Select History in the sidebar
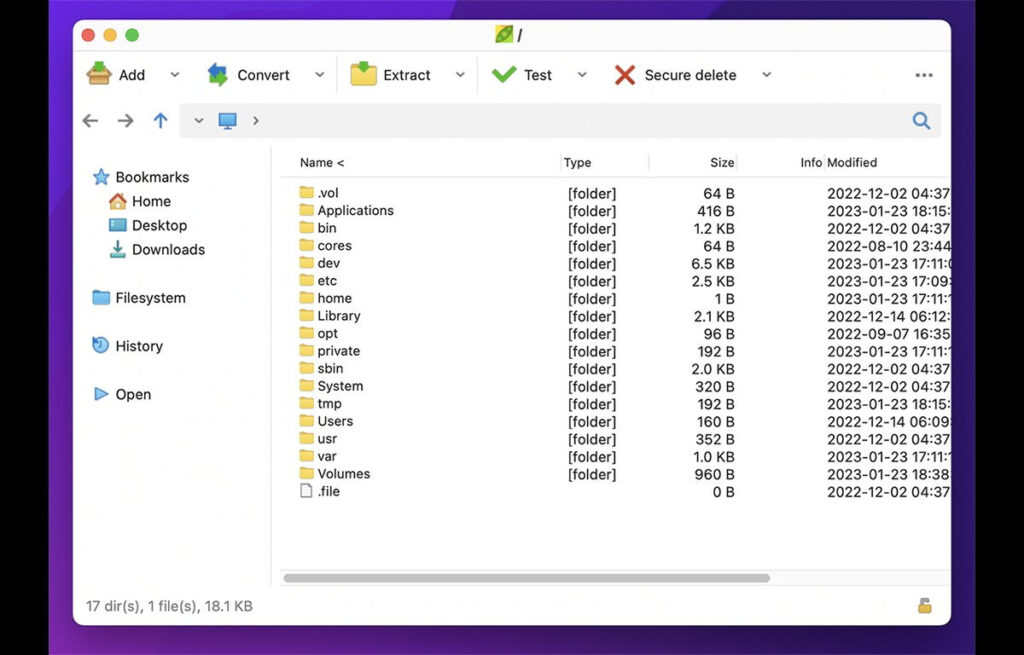Image resolution: width=1024 pixels, height=655 pixels. (138, 346)
